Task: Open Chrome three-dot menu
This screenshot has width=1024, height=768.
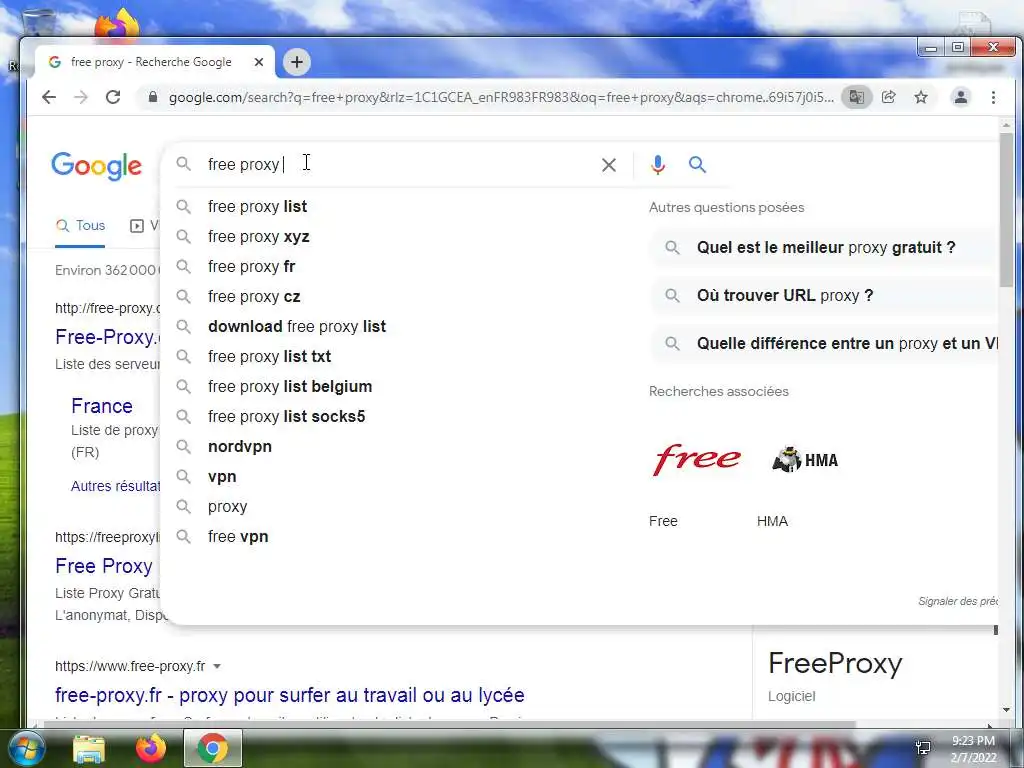Action: [x=993, y=97]
